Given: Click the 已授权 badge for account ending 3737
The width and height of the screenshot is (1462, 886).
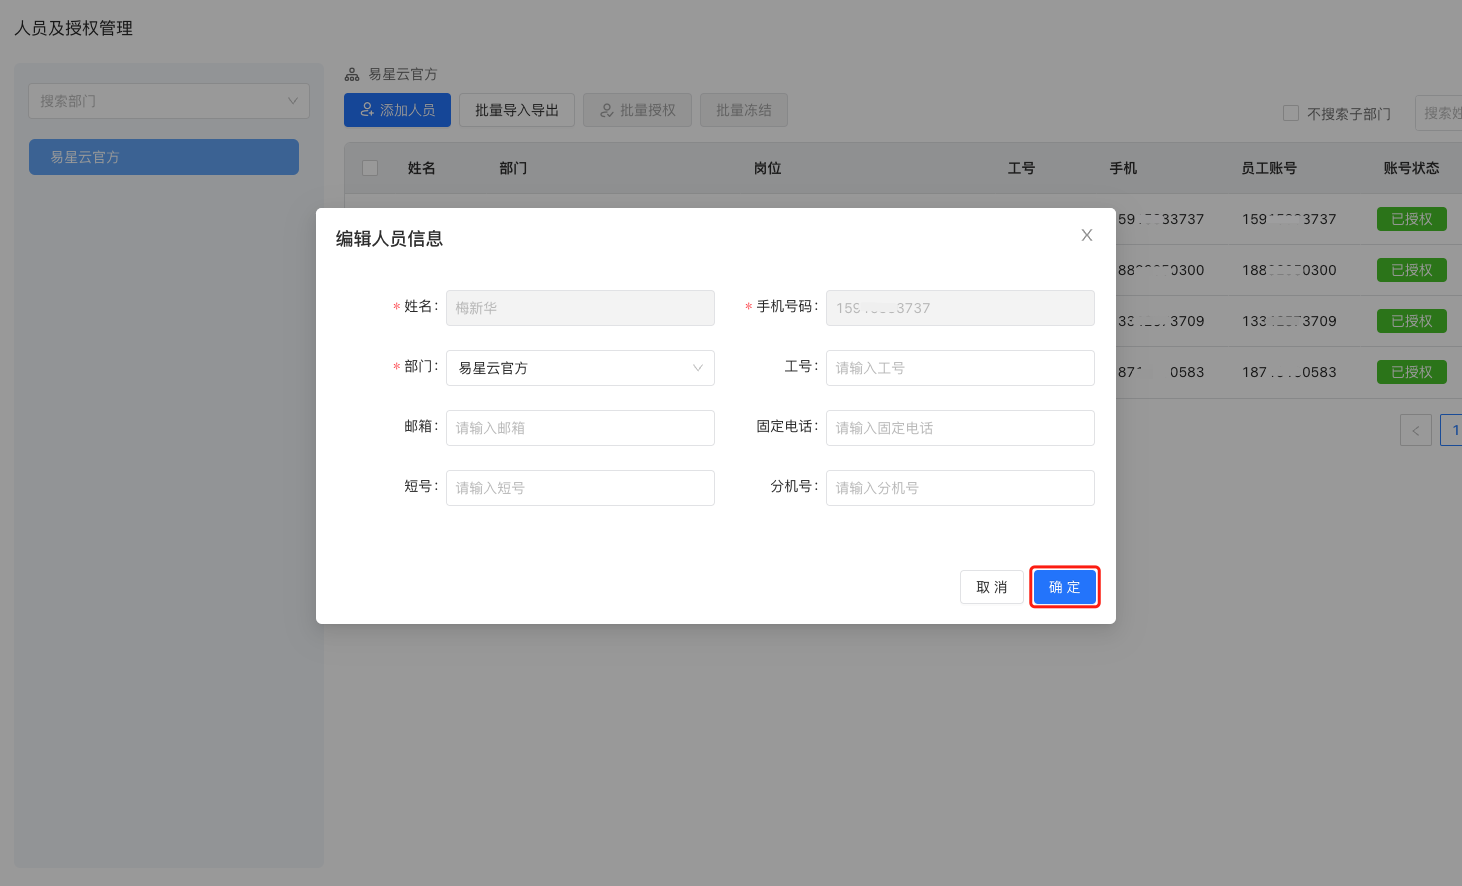Looking at the screenshot, I should pyautogui.click(x=1412, y=219).
